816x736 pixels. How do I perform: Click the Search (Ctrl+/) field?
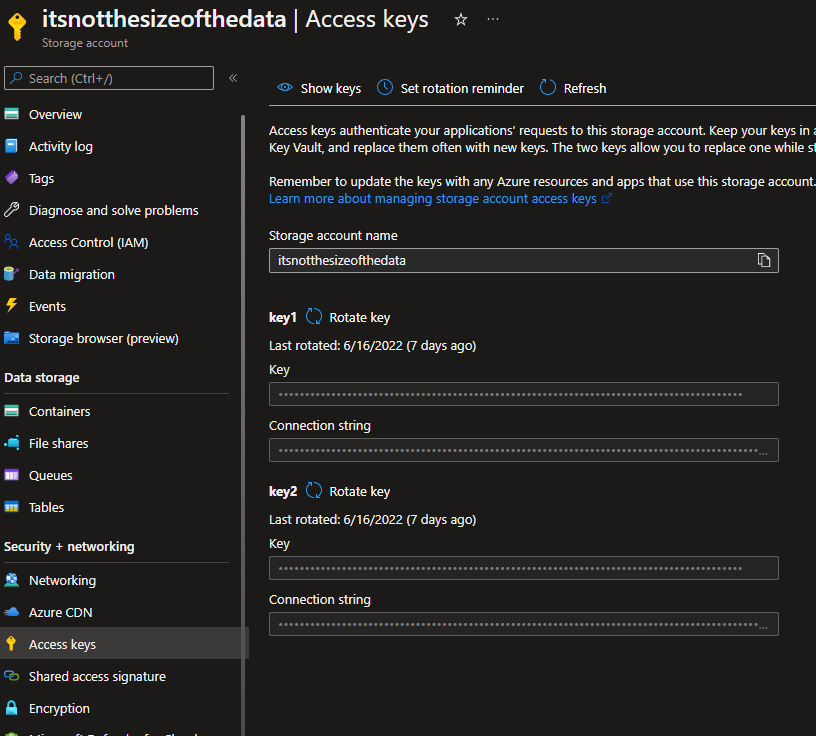110,78
